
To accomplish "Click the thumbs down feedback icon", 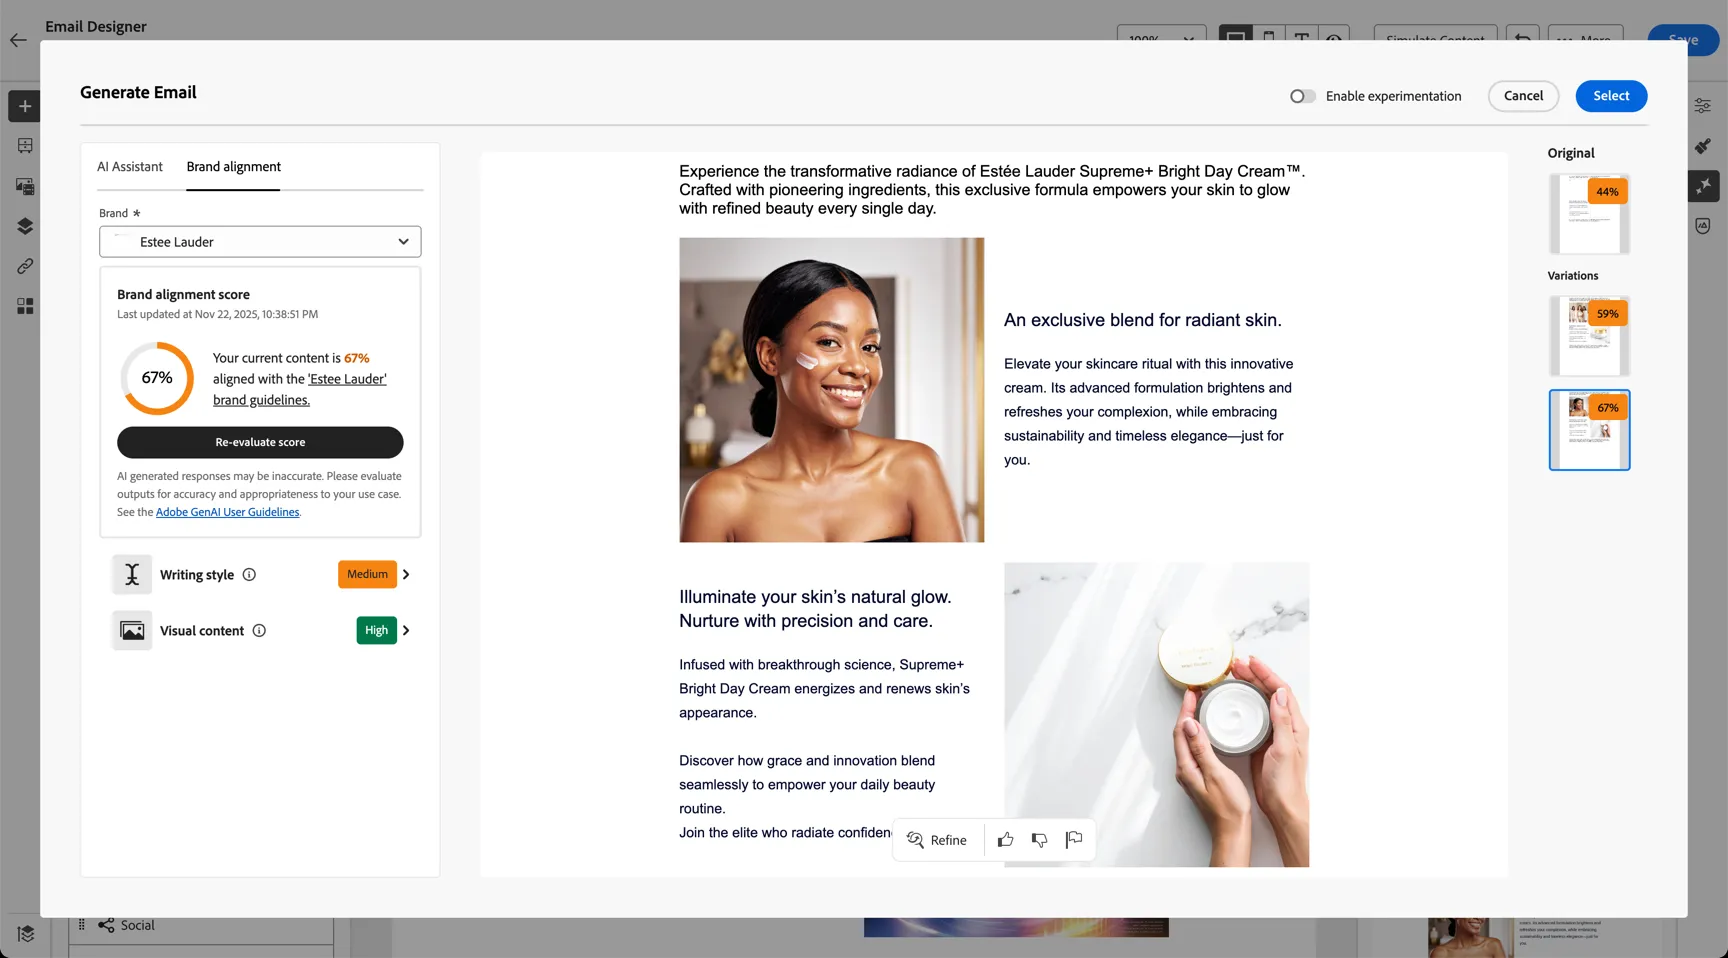I will [1040, 840].
